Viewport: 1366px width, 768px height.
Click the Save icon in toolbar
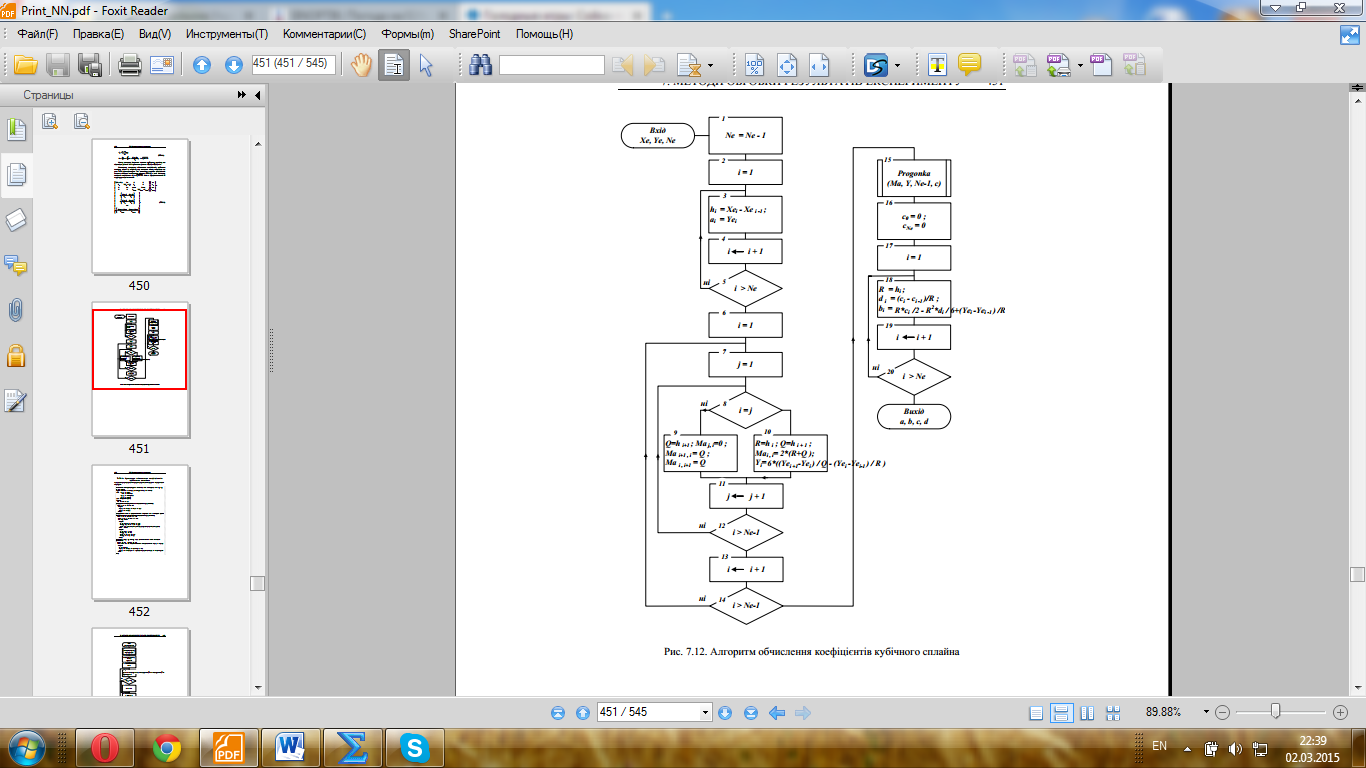pyautogui.click(x=58, y=65)
